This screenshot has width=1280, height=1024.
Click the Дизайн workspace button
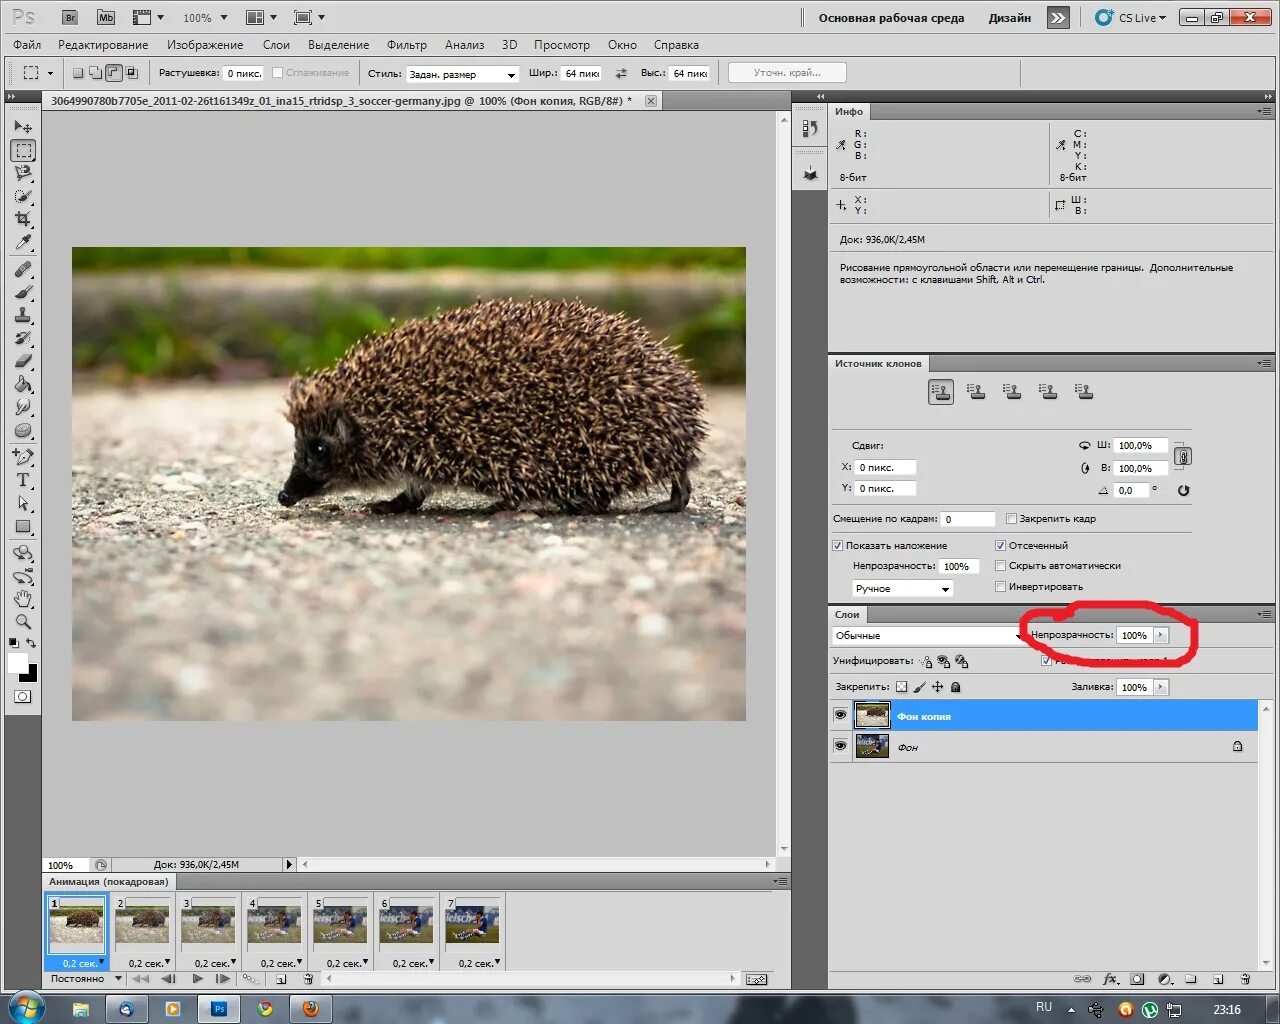1009,18
